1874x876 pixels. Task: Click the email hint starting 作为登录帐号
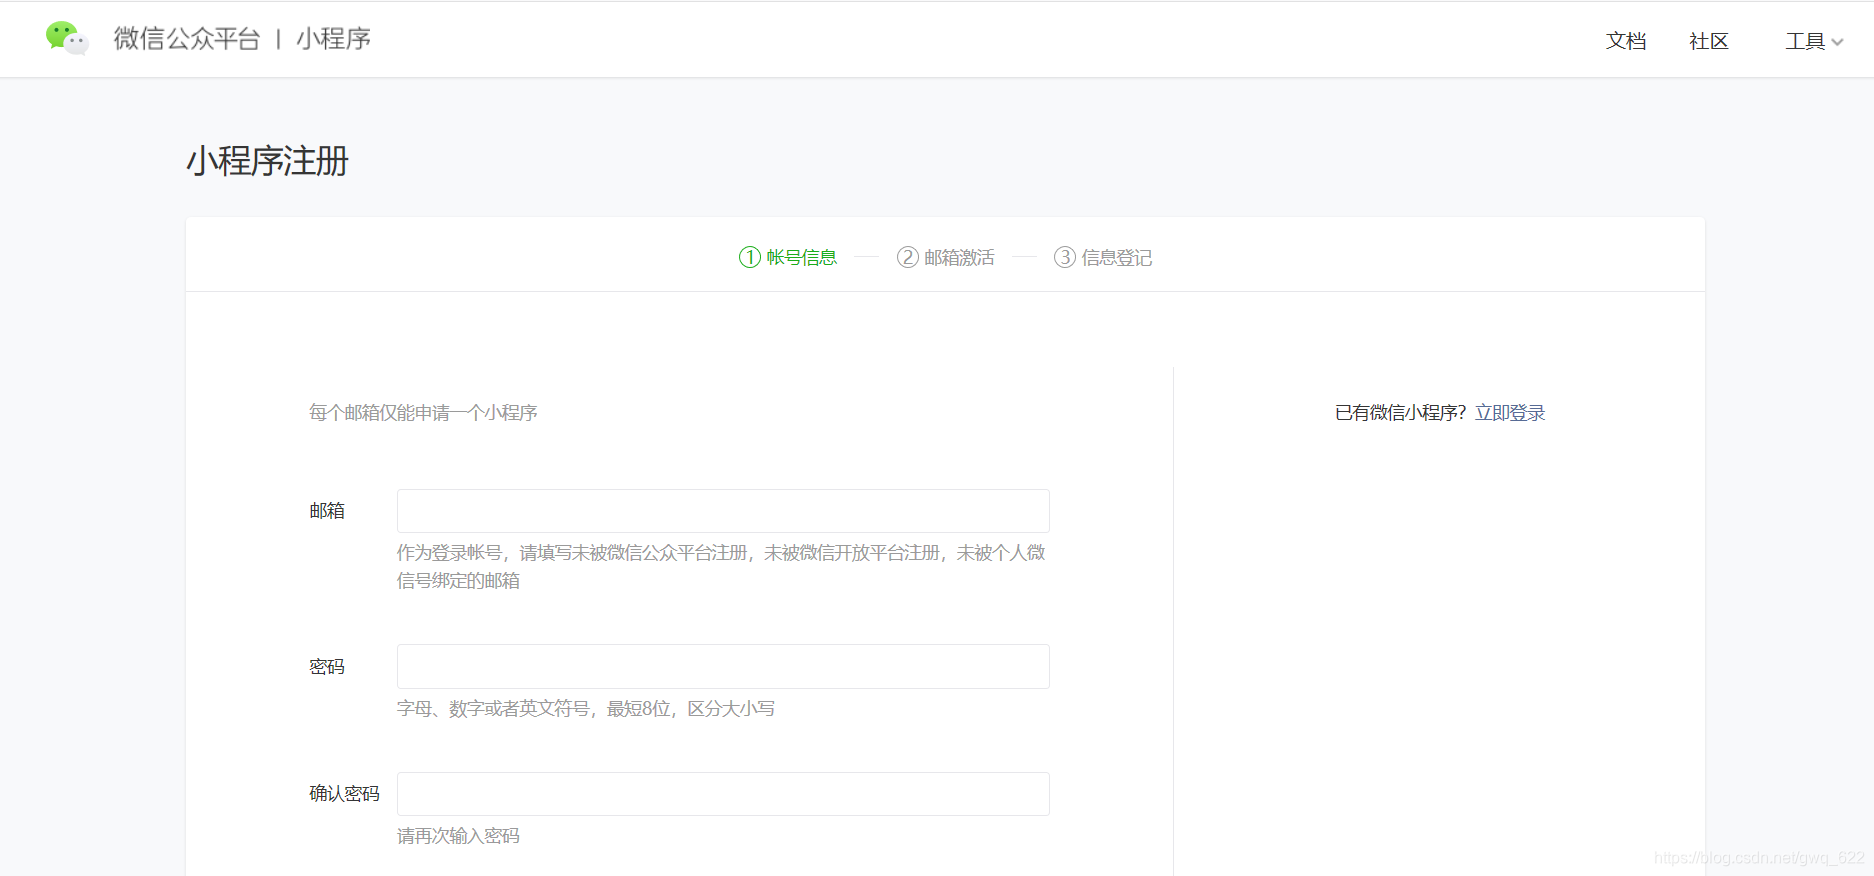(x=721, y=567)
